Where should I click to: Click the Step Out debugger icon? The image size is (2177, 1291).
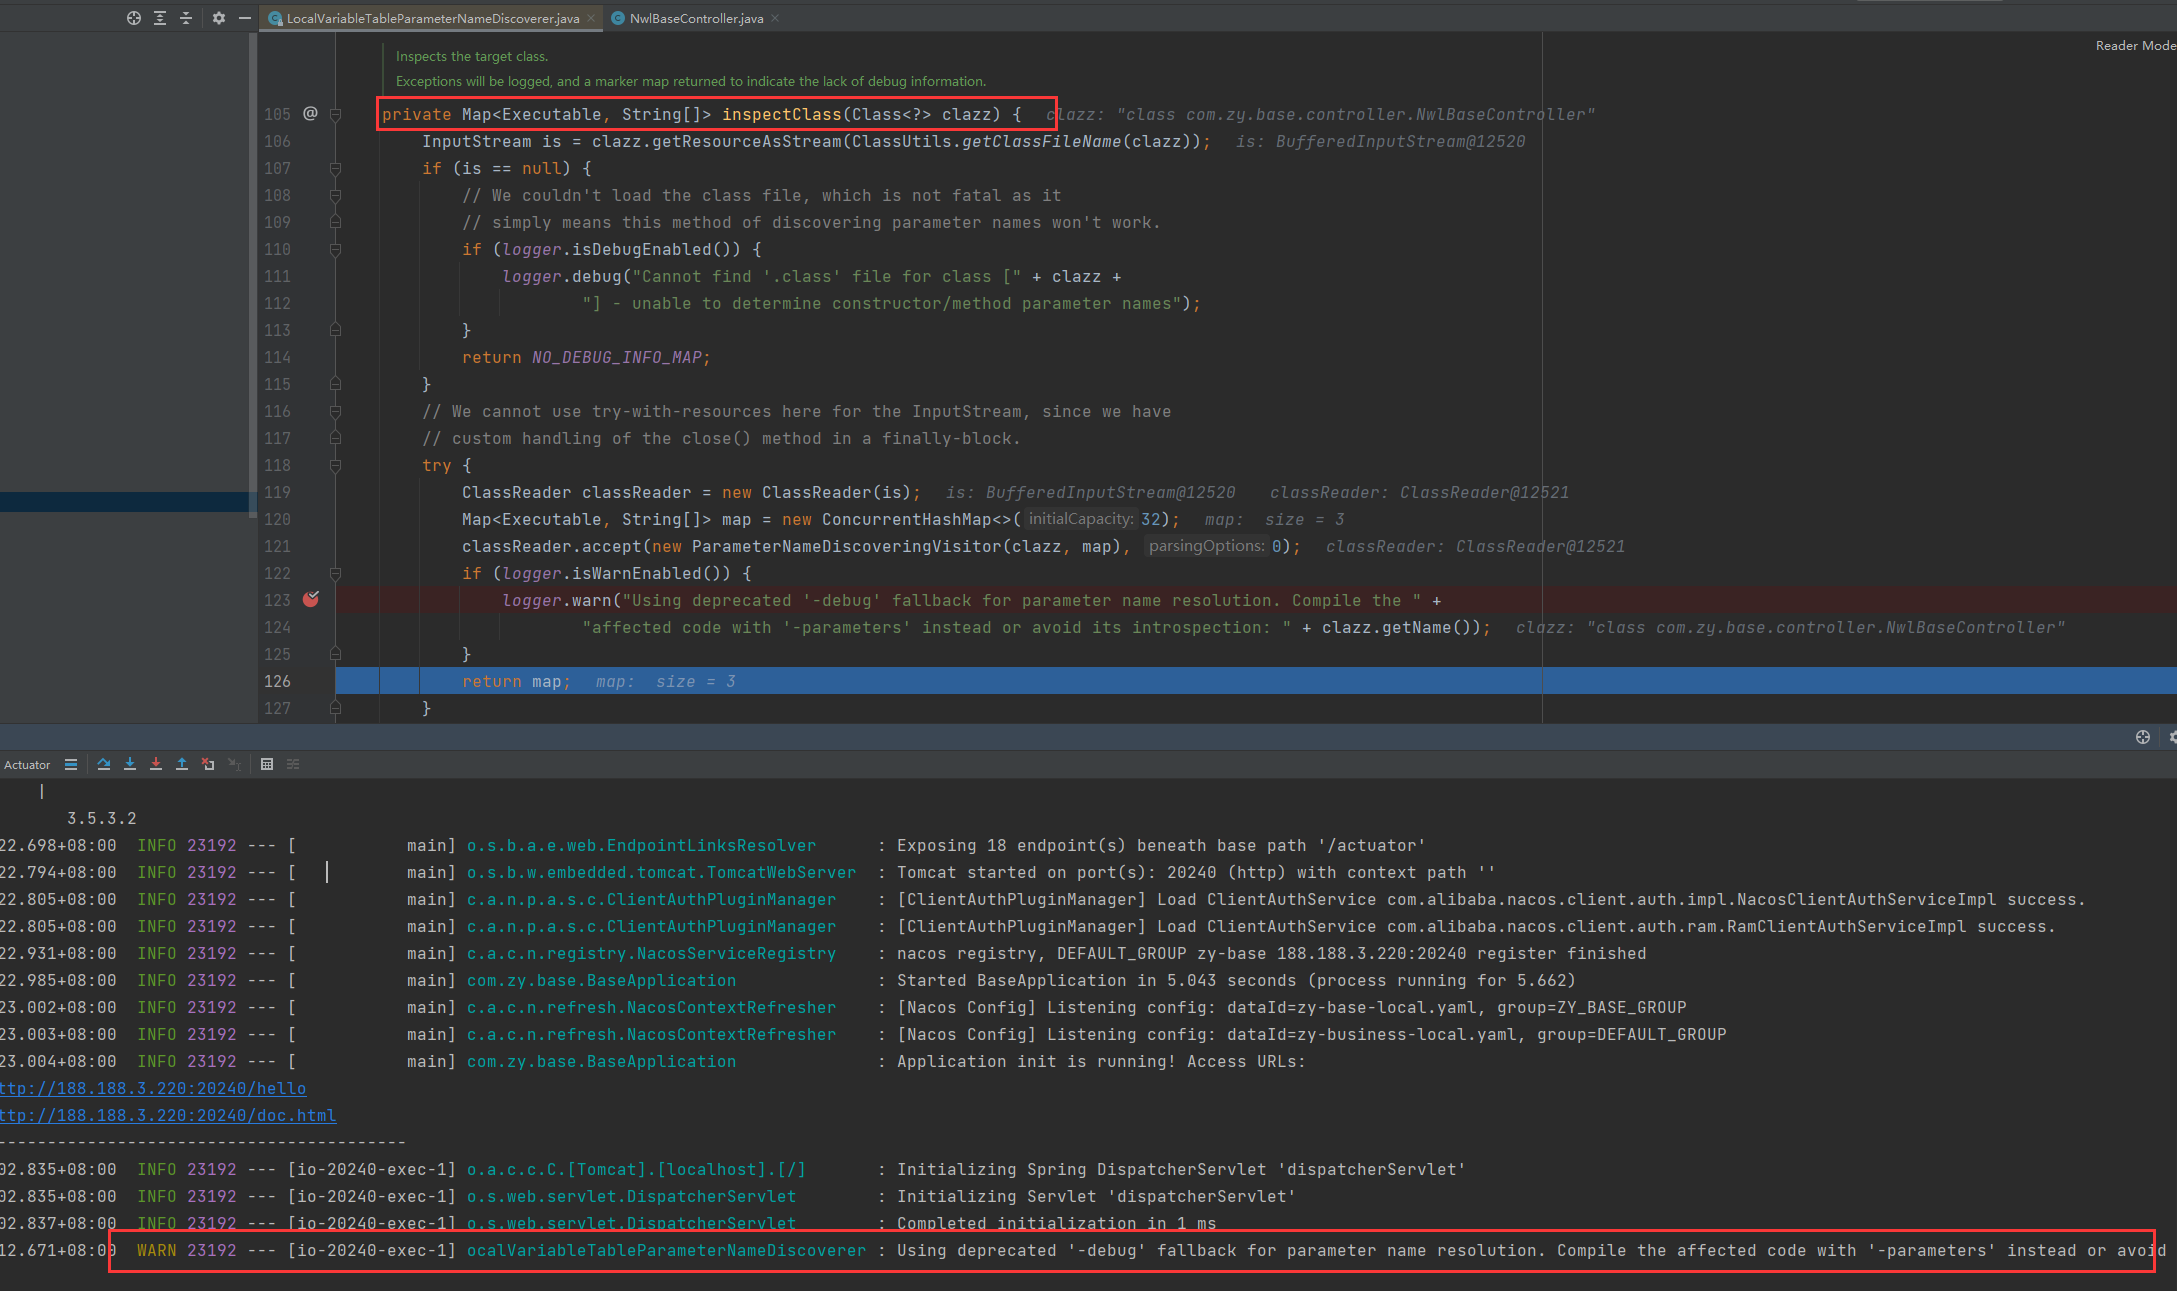pos(182,764)
